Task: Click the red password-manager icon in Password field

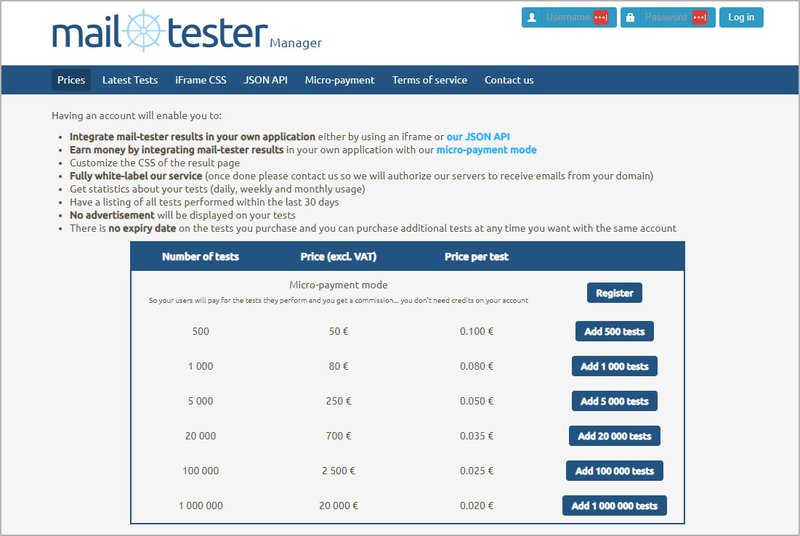Action: pyautogui.click(x=699, y=17)
